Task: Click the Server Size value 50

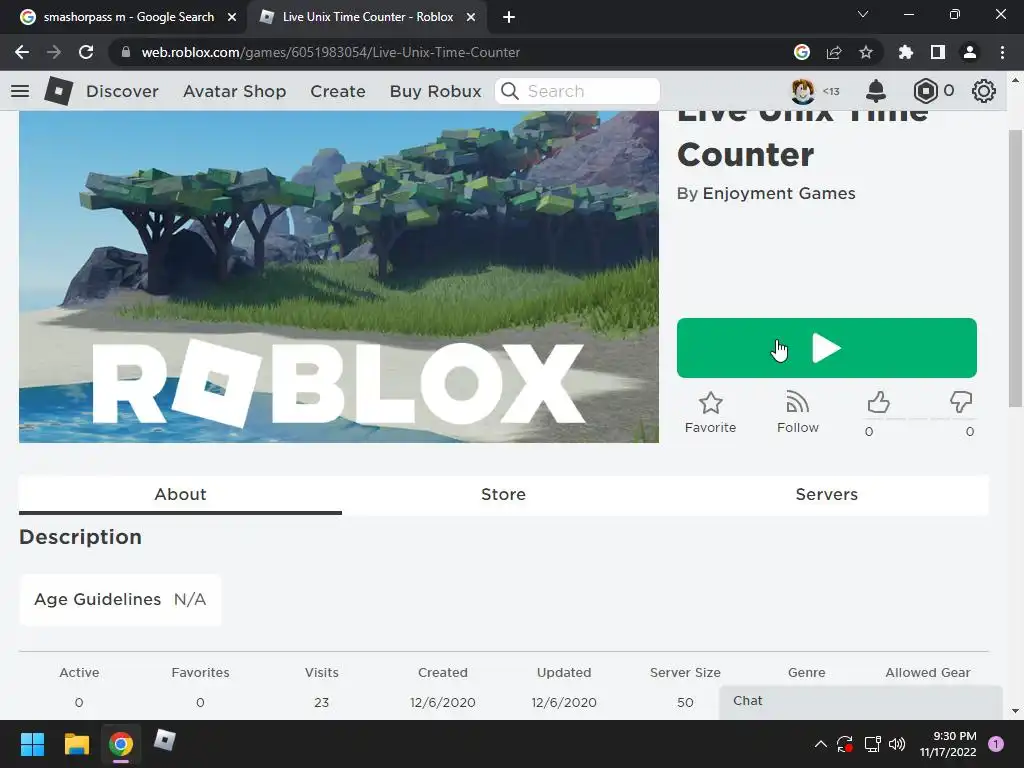Action: [x=685, y=703]
